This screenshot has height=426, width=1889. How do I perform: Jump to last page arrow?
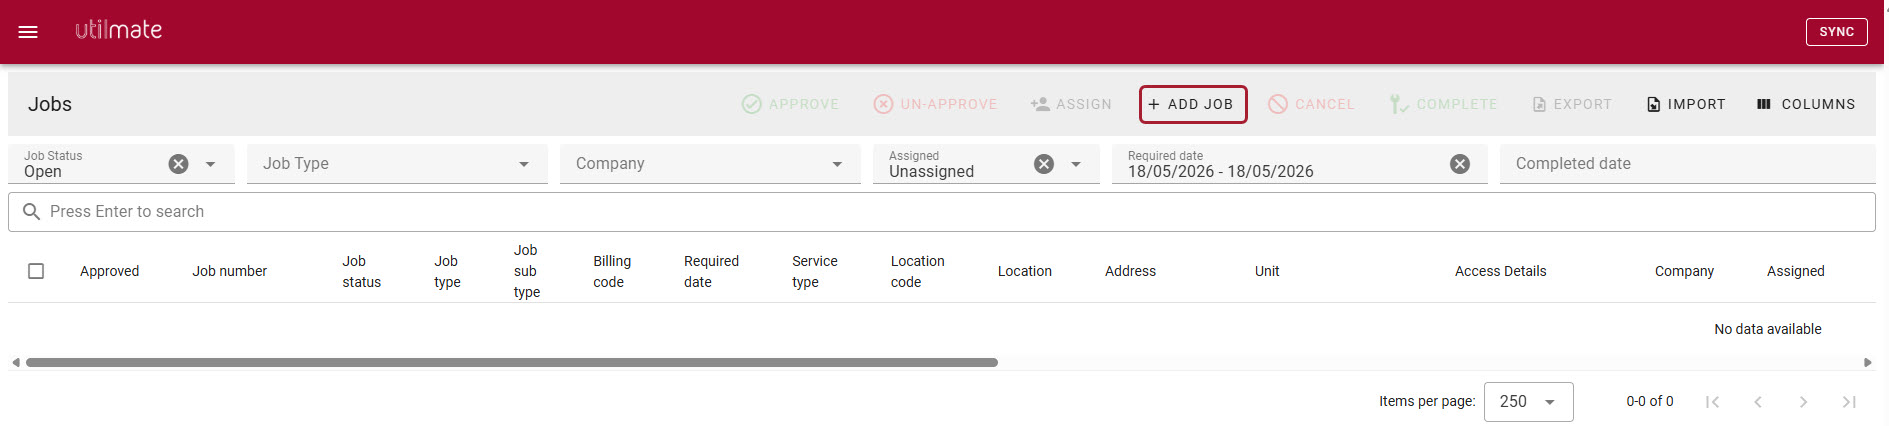click(1849, 402)
